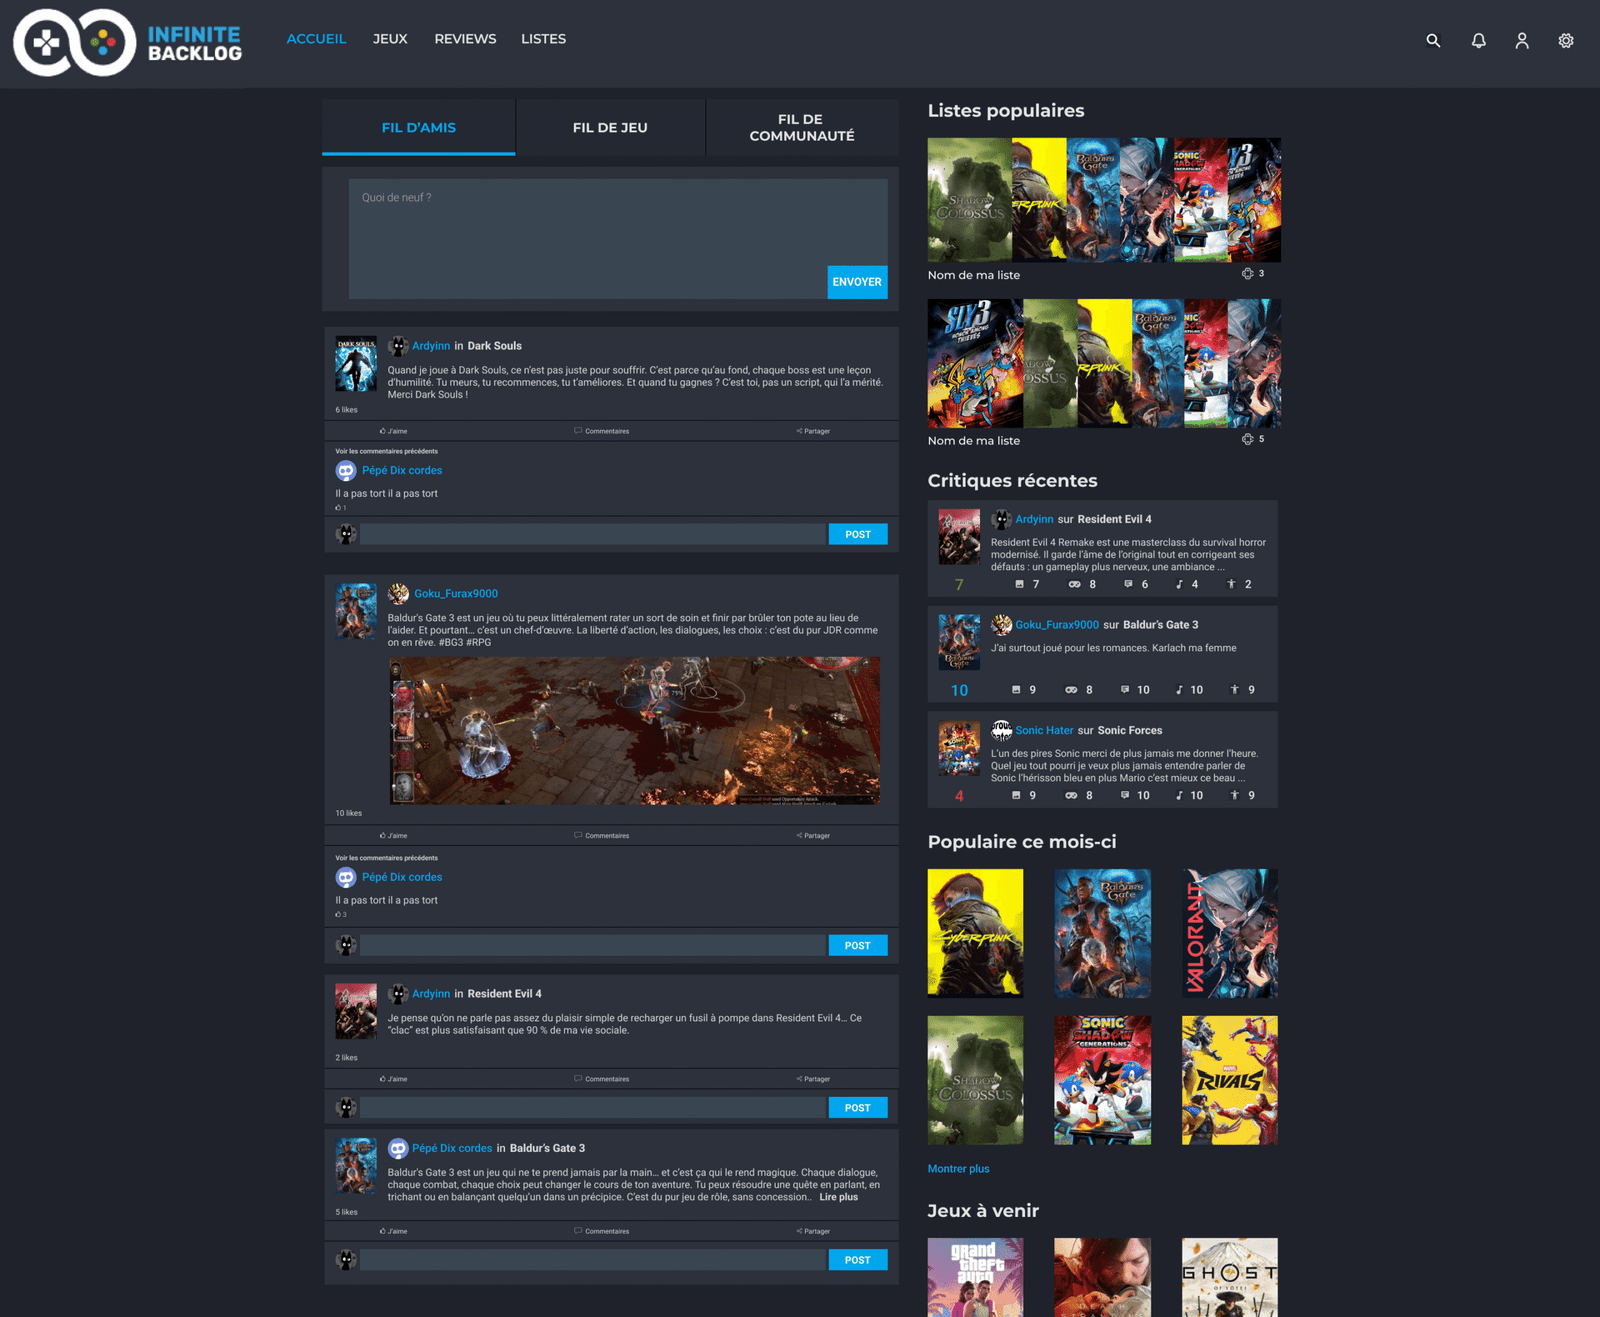Like Ardyinn's Resident Evil 4 post

pyautogui.click(x=394, y=1079)
